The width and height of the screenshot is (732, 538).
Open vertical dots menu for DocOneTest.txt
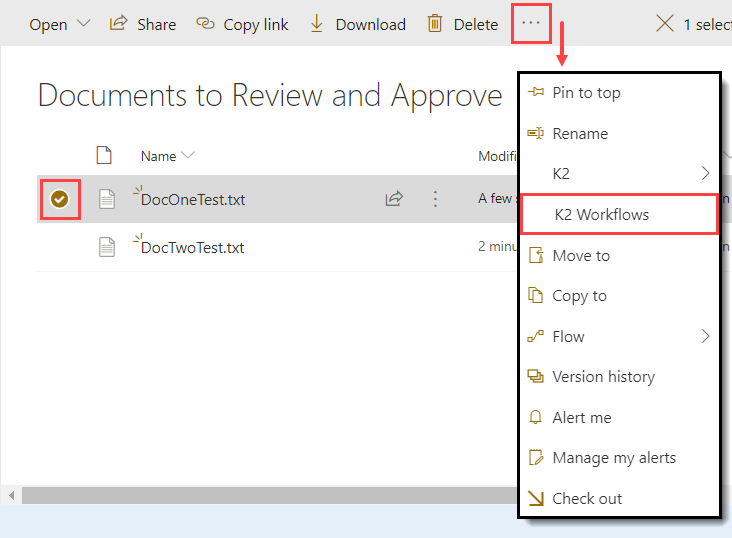click(x=435, y=199)
